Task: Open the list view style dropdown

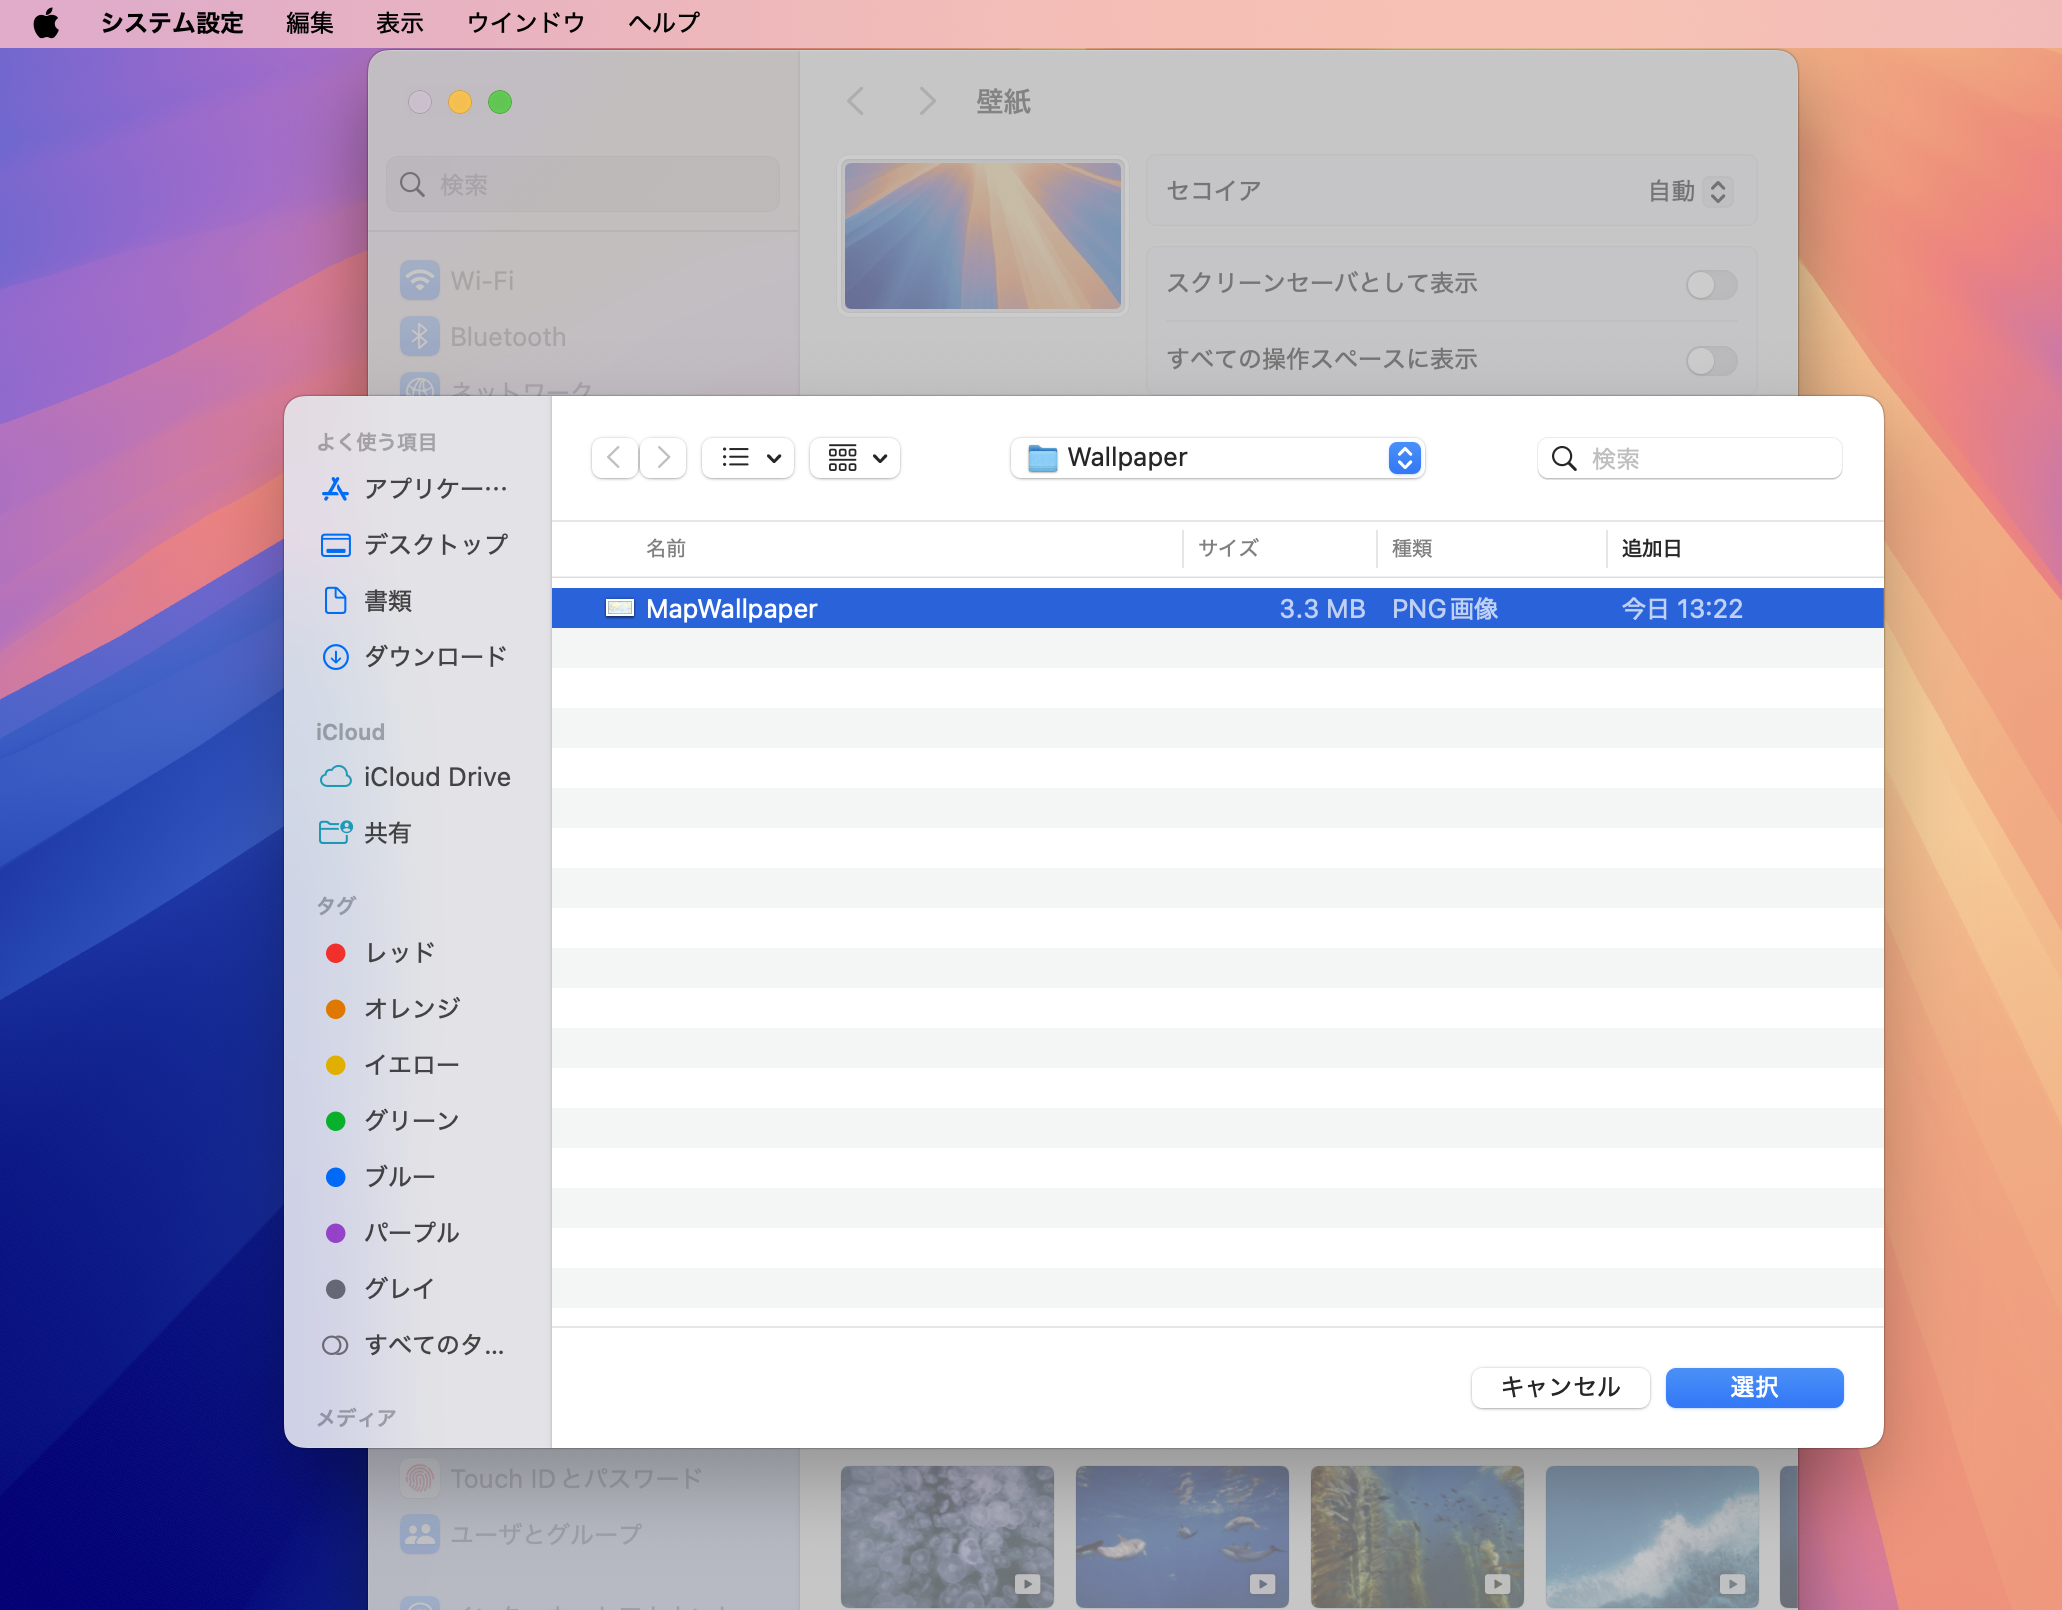Action: pos(747,457)
